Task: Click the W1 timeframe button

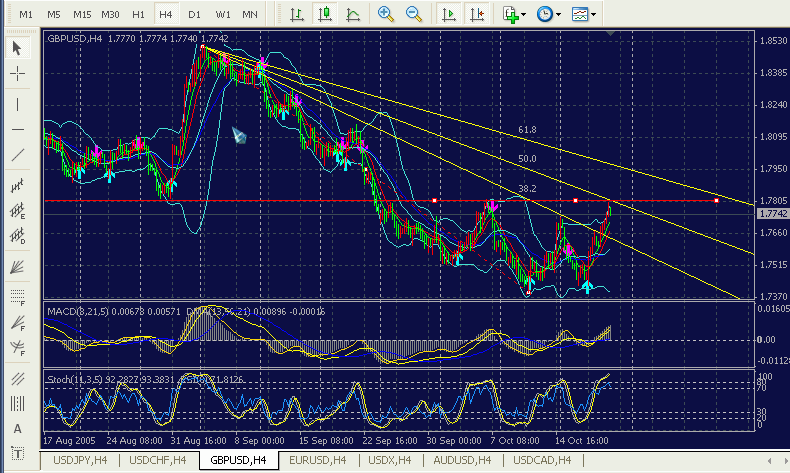Action: pos(222,15)
